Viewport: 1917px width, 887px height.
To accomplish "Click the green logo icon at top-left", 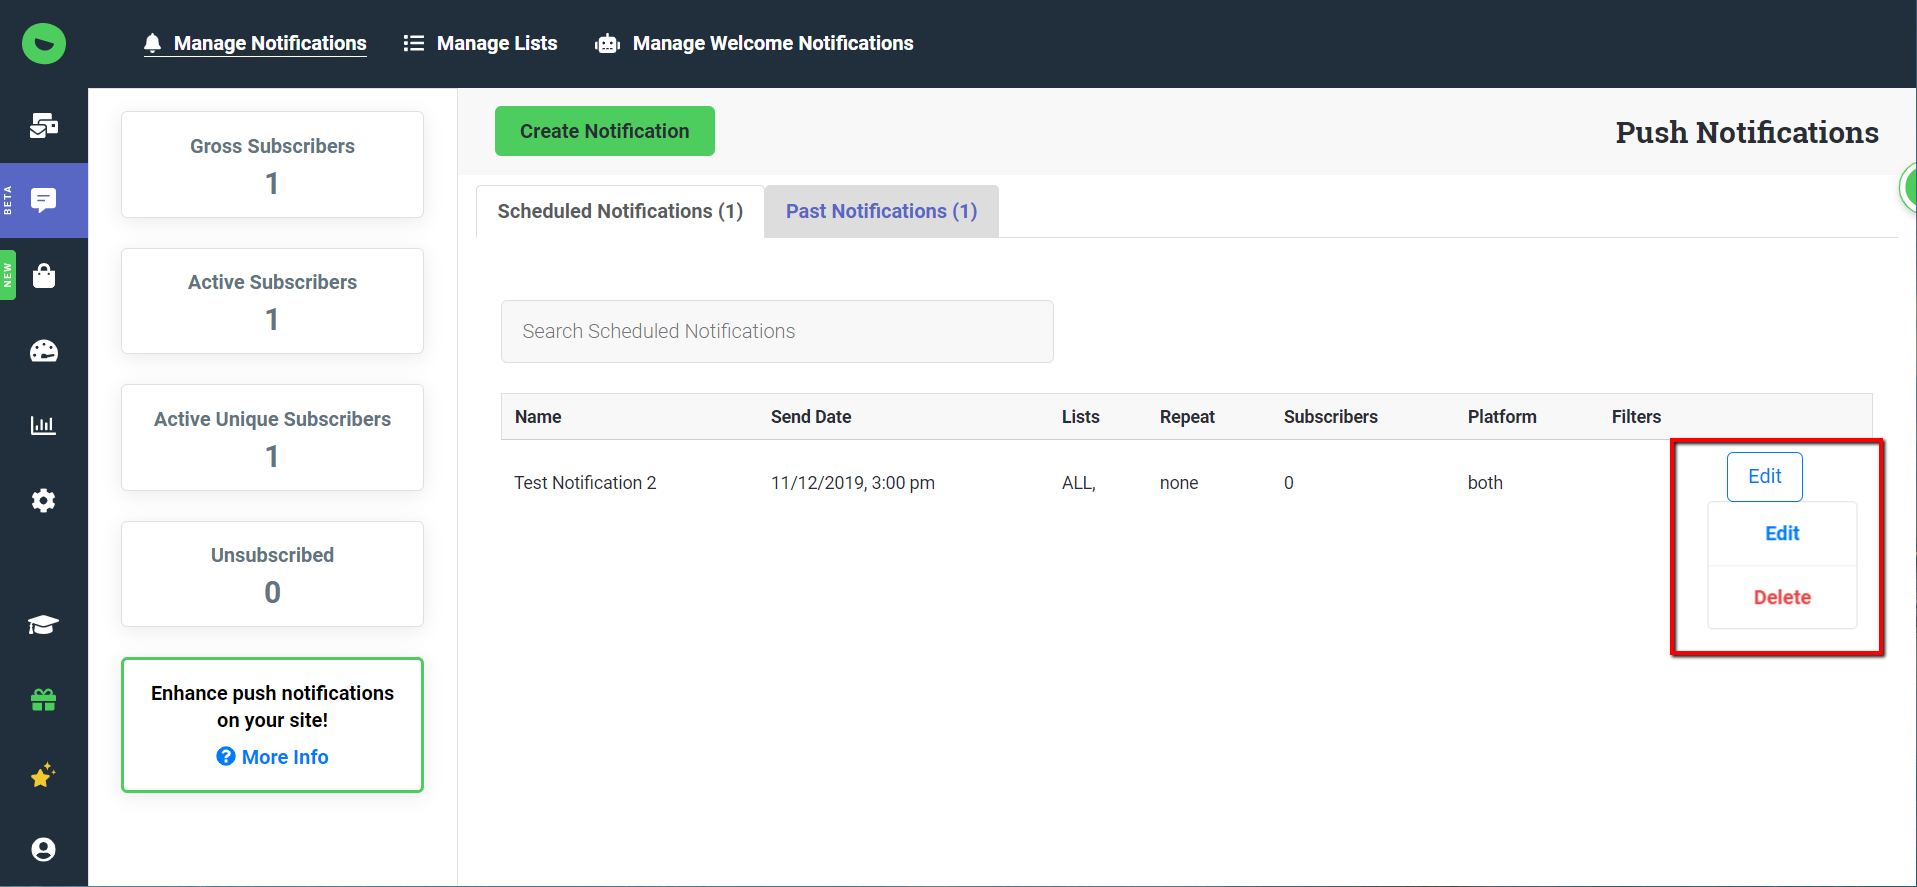I will (x=44, y=44).
